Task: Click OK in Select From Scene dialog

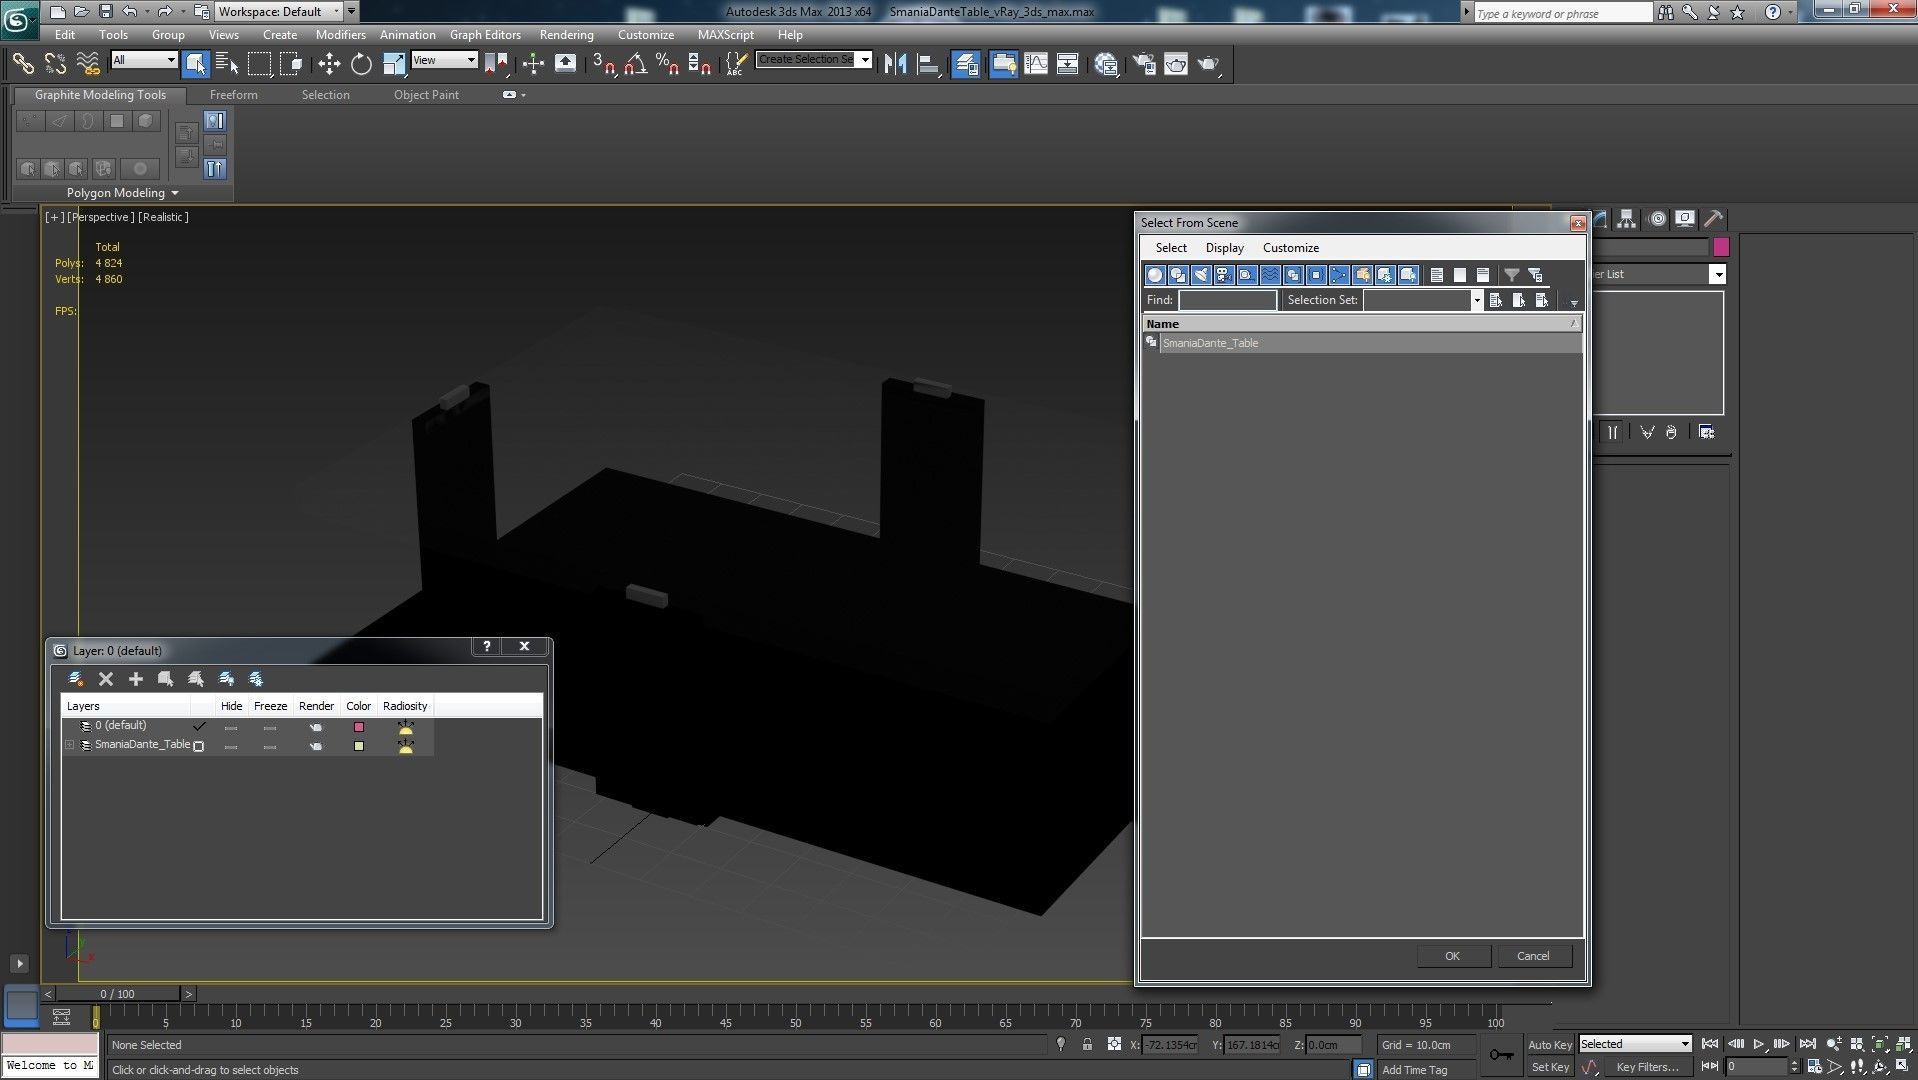Action: (1453, 956)
